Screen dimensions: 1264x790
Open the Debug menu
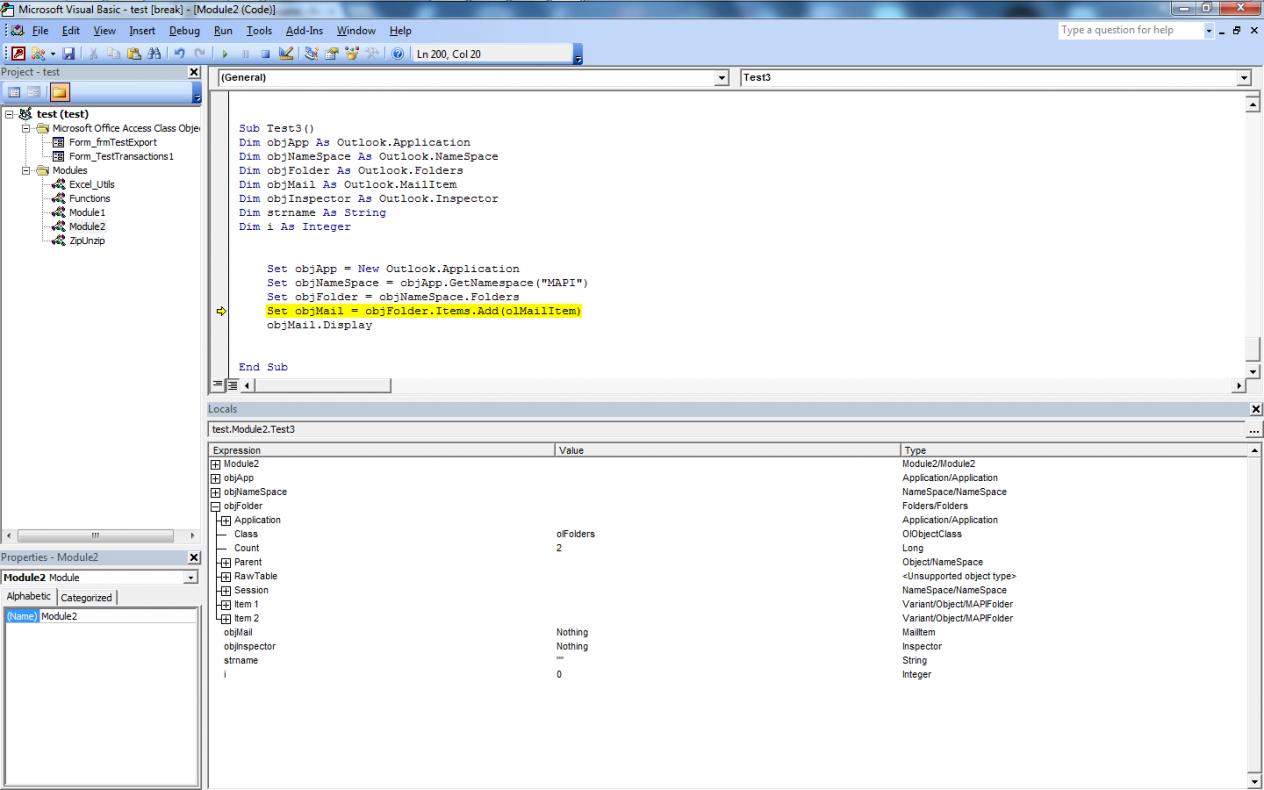pyautogui.click(x=185, y=31)
